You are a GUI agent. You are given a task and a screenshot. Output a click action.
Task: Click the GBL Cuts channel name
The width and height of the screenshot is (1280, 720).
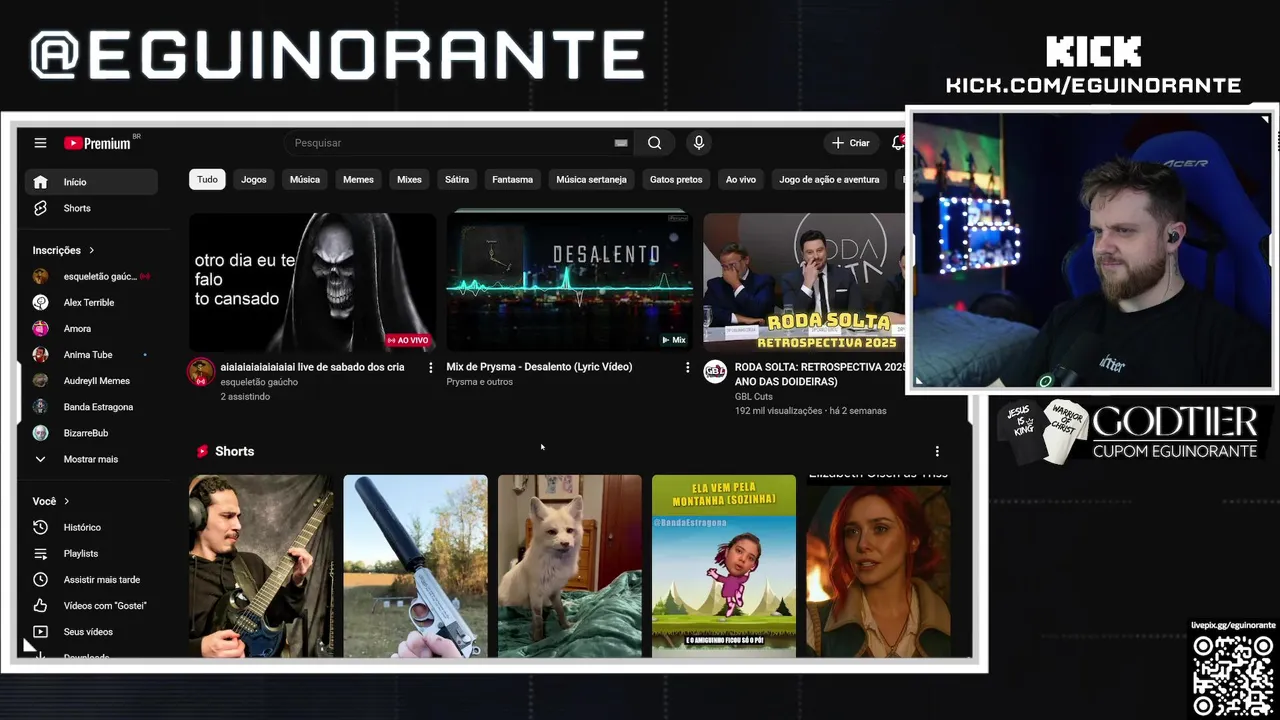754,397
